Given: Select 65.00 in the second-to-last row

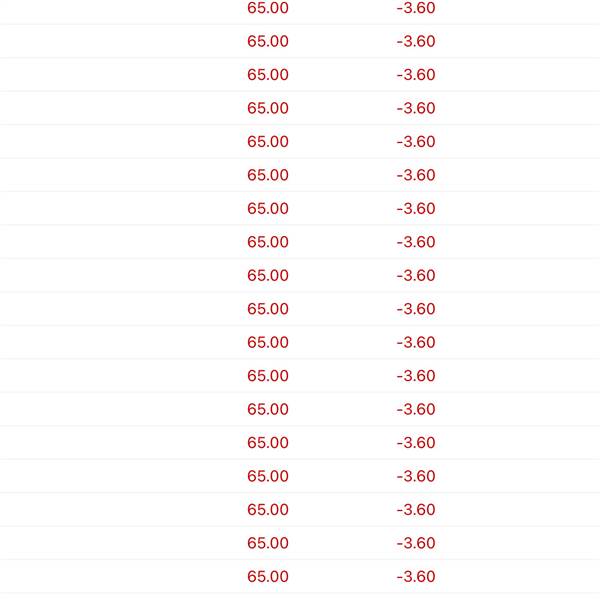Looking at the screenshot, I should click(268, 544).
